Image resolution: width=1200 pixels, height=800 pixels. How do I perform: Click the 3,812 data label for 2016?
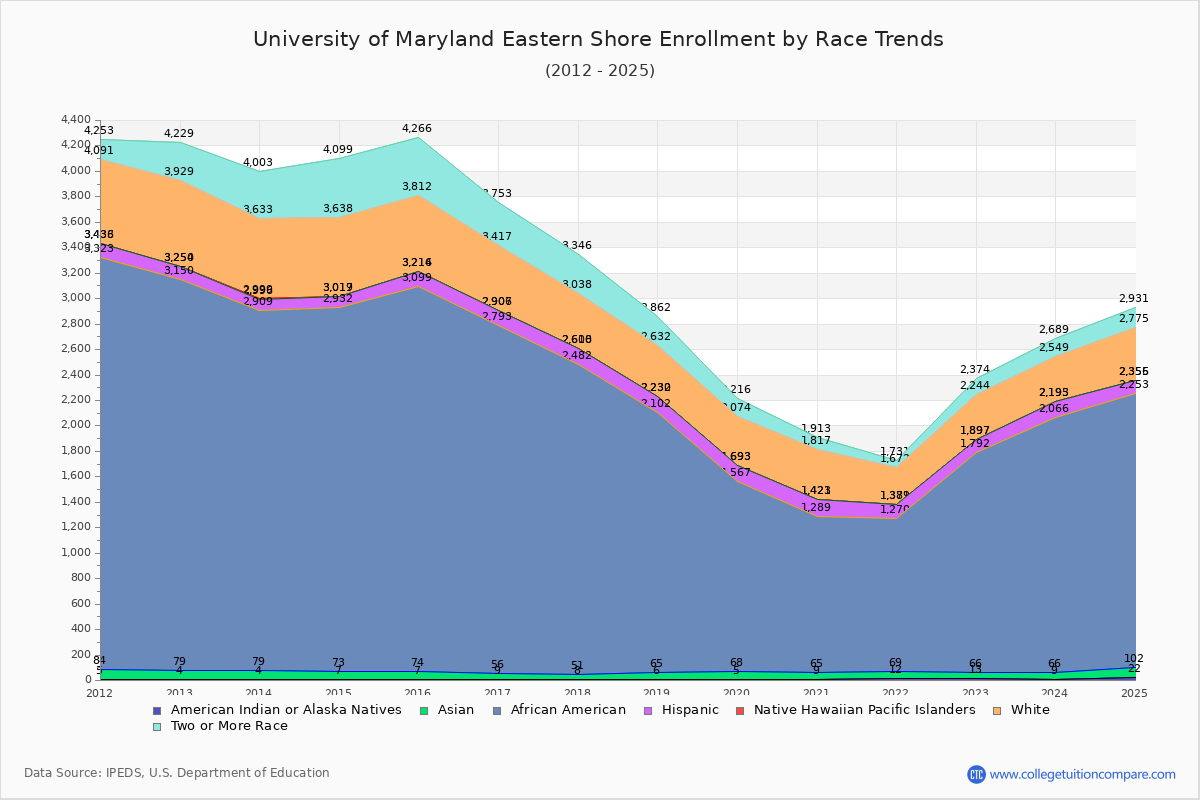pos(417,186)
